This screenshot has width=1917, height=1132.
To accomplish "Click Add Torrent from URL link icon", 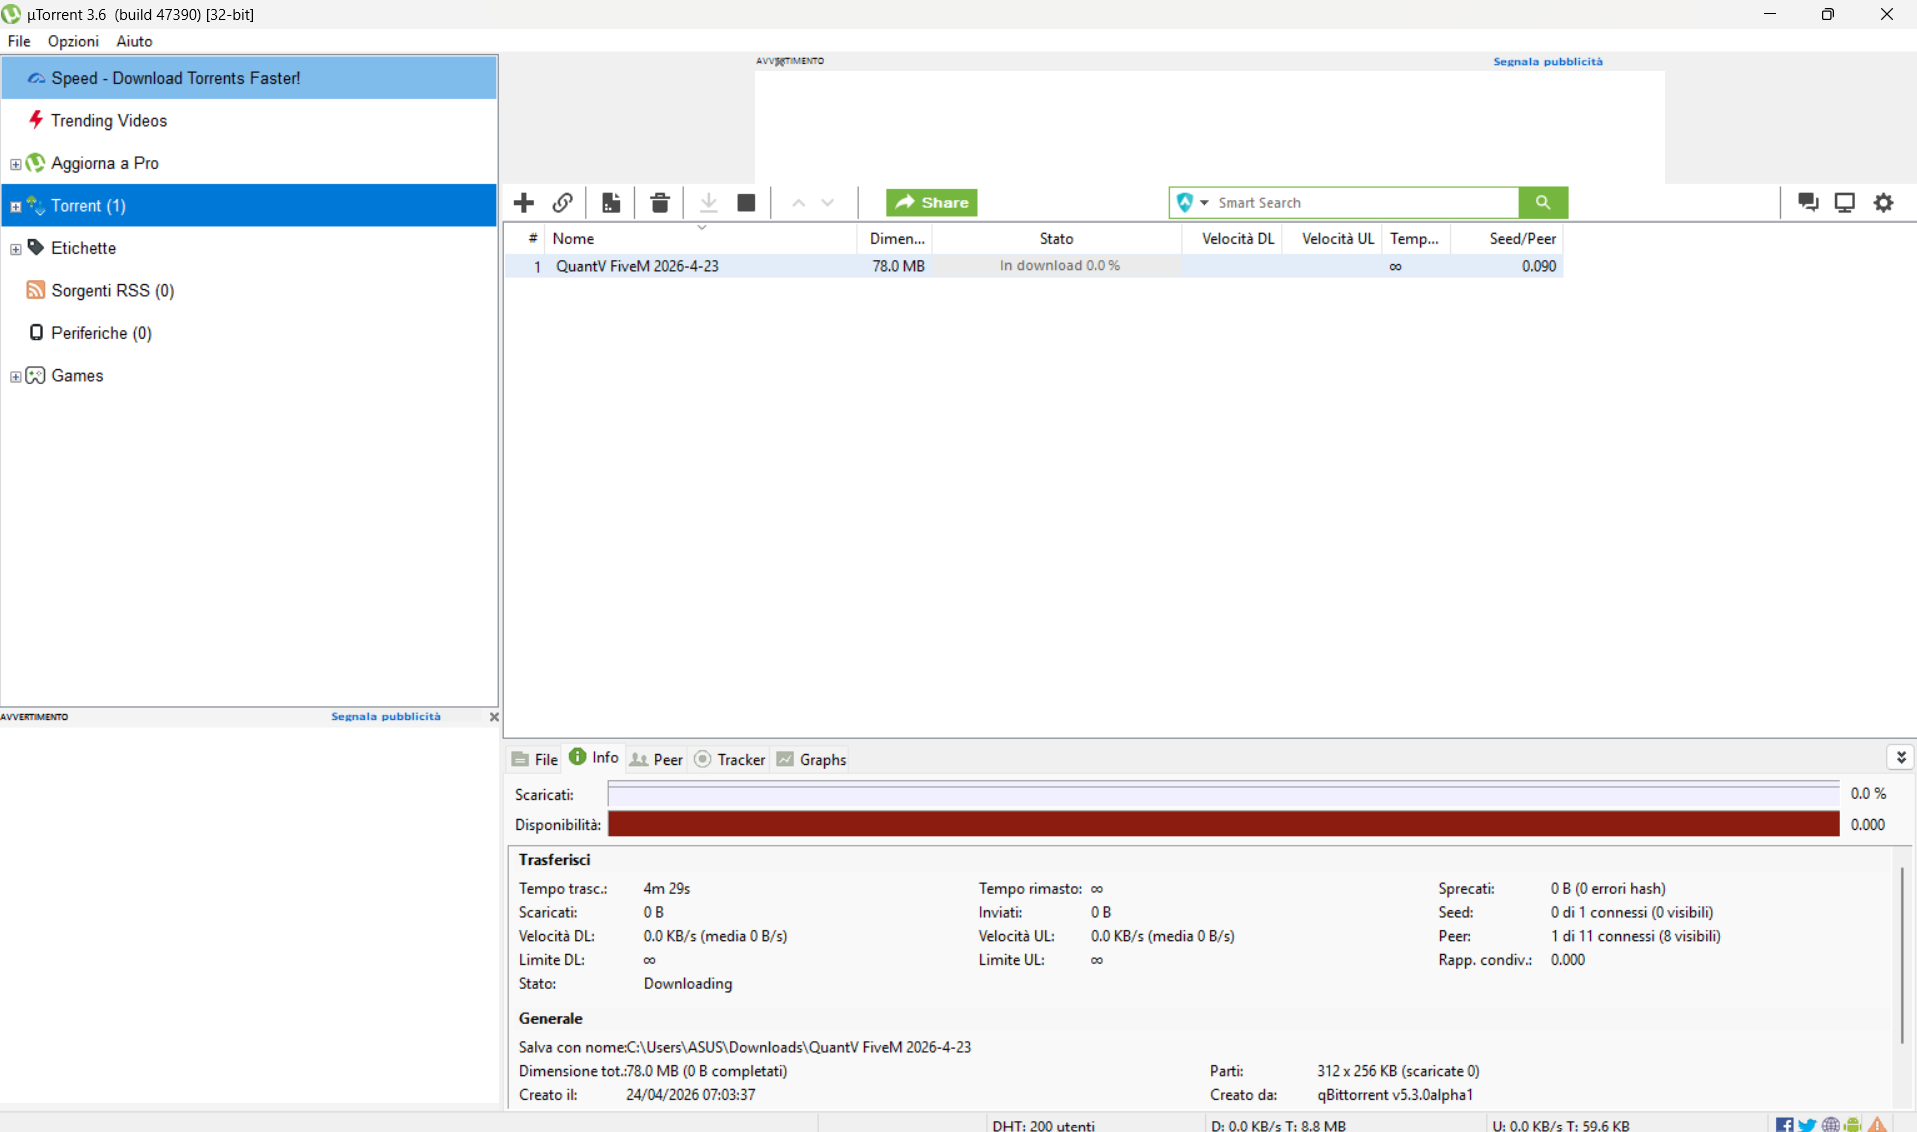I will coord(563,203).
